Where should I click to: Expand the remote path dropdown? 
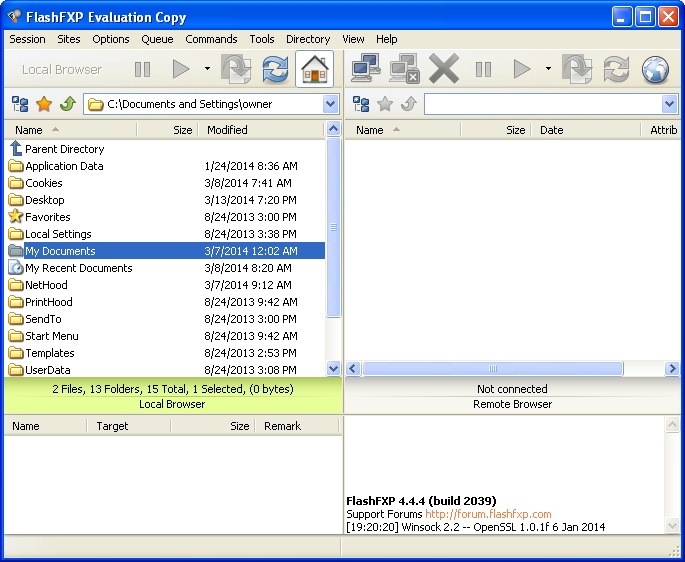669,104
